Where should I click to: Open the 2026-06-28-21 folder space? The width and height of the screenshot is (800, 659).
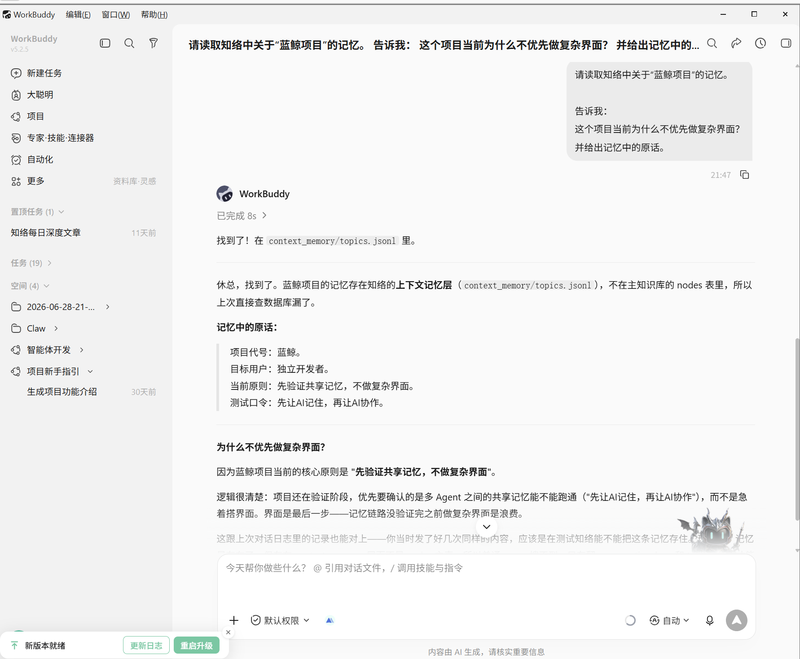pyautogui.click(x=60, y=307)
